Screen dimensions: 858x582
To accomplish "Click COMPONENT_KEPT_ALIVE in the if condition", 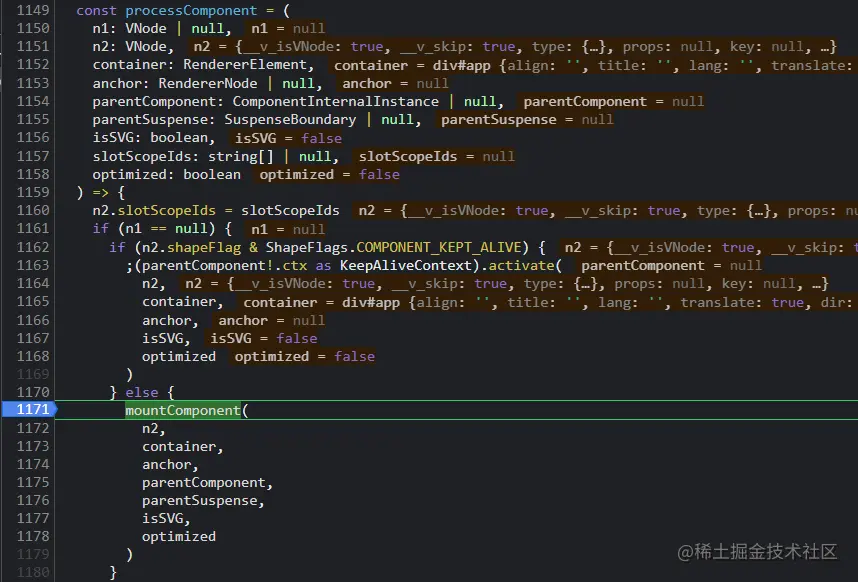I will 439,247.
